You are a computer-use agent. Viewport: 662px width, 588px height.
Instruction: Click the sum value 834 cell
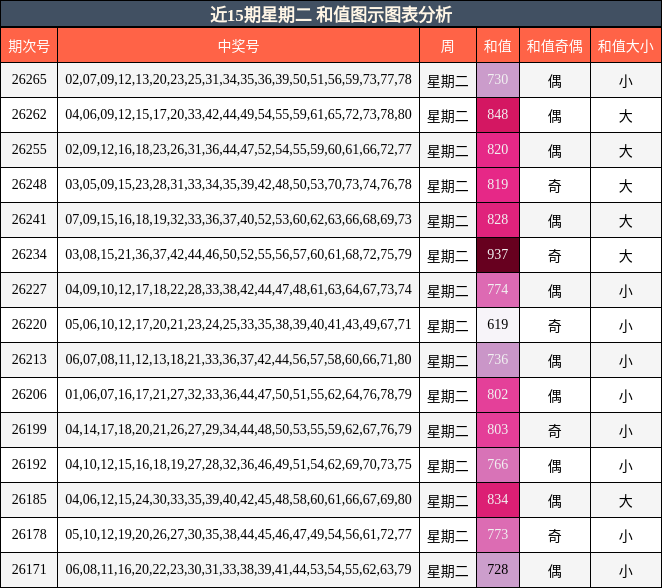(x=498, y=501)
